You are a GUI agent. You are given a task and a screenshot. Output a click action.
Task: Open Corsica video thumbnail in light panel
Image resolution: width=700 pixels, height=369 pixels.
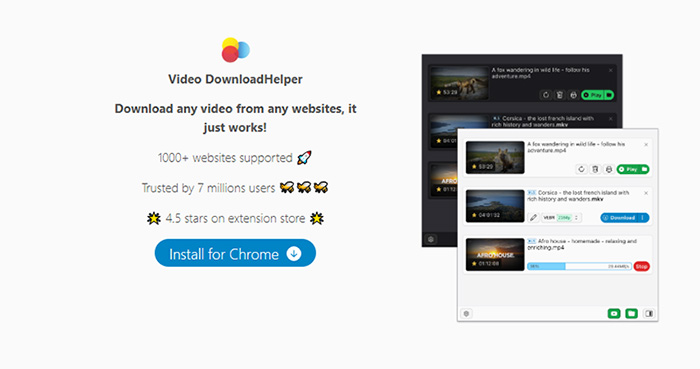(495, 206)
